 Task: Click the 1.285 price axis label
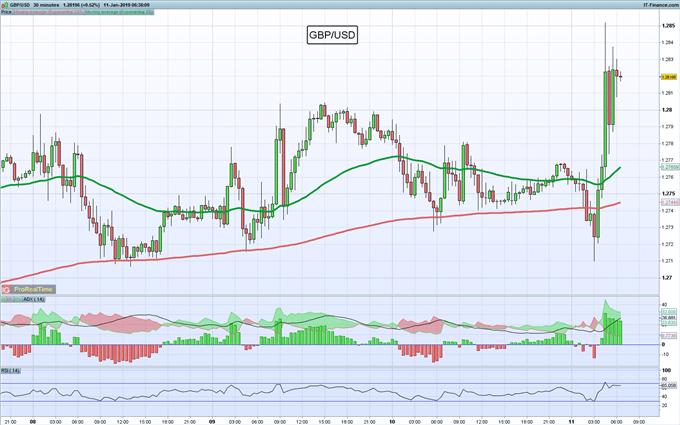pyautogui.click(x=668, y=26)
